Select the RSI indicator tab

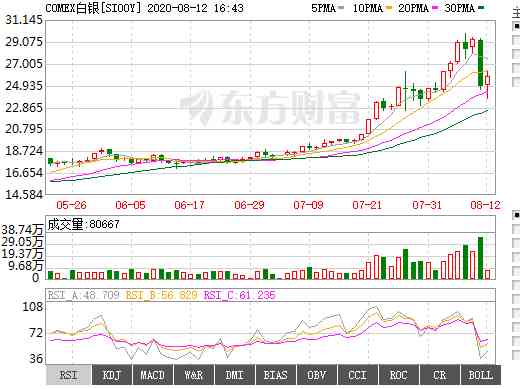point(69,375)
